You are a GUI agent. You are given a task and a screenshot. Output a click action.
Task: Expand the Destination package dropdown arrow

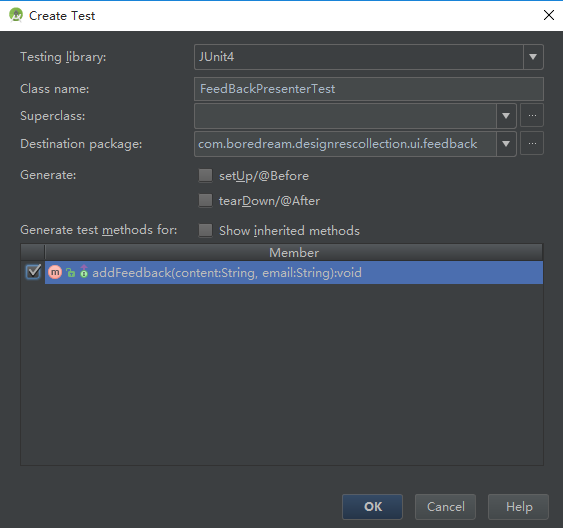coord(506,144)
